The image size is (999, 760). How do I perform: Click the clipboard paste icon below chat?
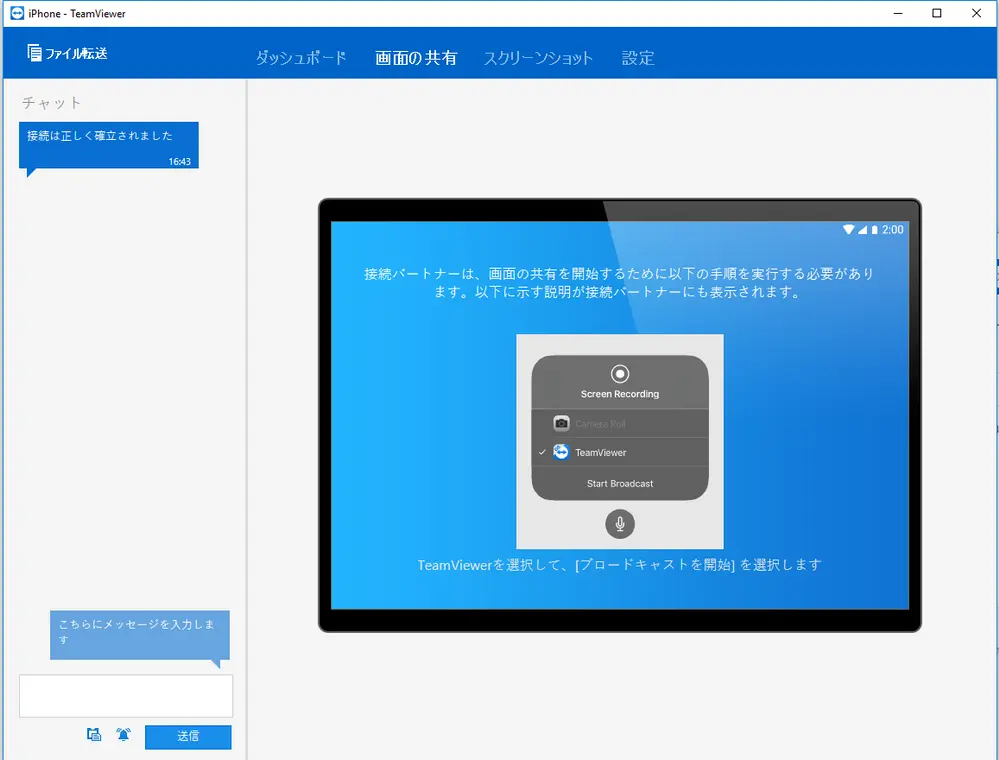(x=94, y=735)
